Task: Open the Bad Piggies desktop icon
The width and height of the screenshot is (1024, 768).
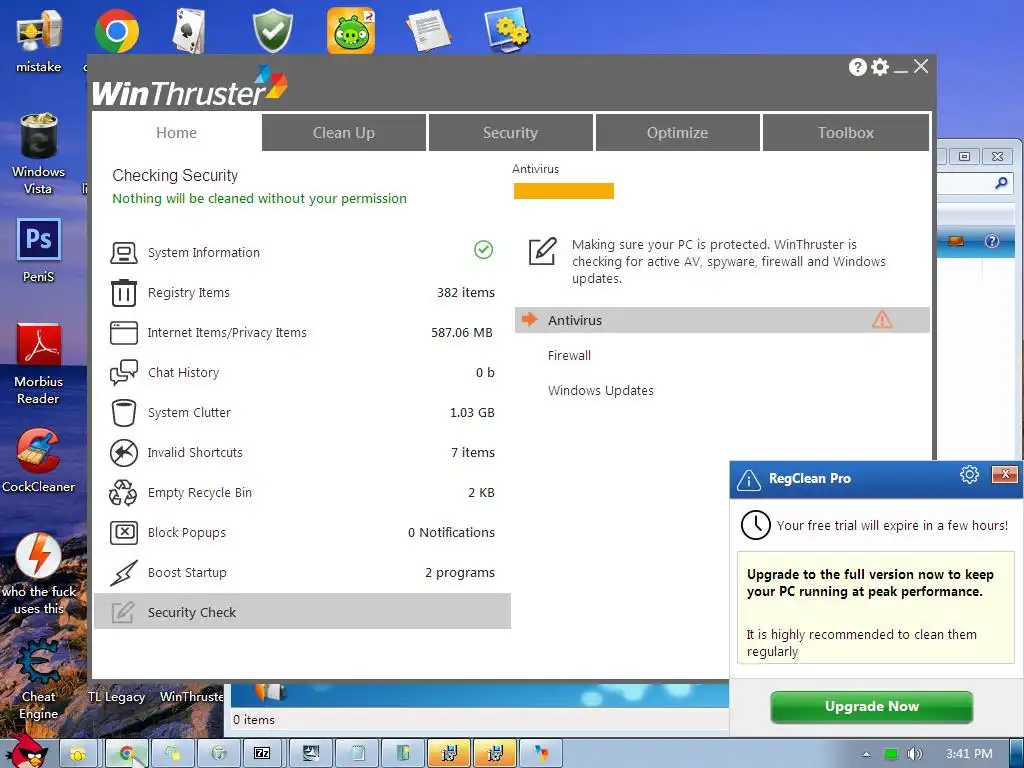Action: tap(351, 31)
